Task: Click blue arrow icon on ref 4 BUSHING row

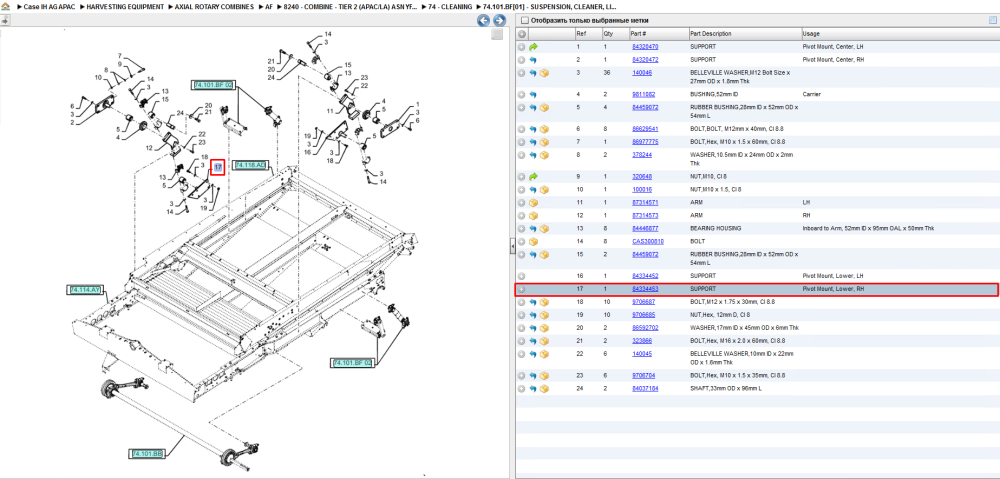Action: (533, 94)
